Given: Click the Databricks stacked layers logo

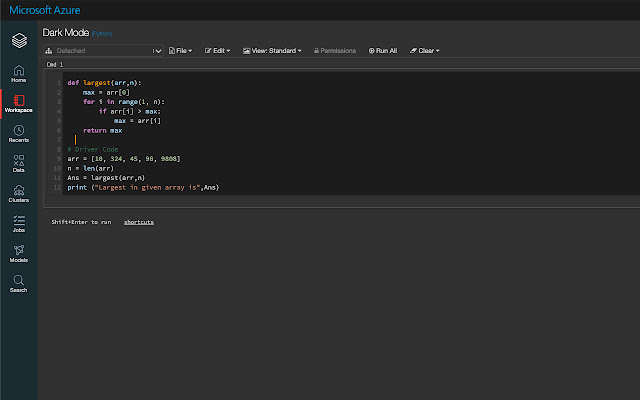Looking at the screenshot, I should pos(19,40).
